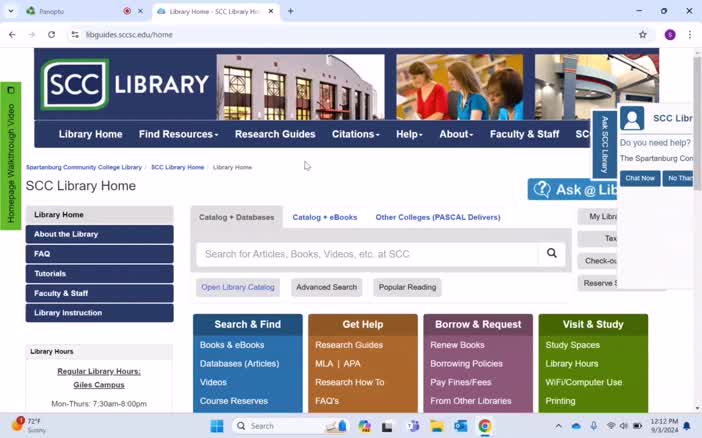Click the search magnifier button

[552, 253]
